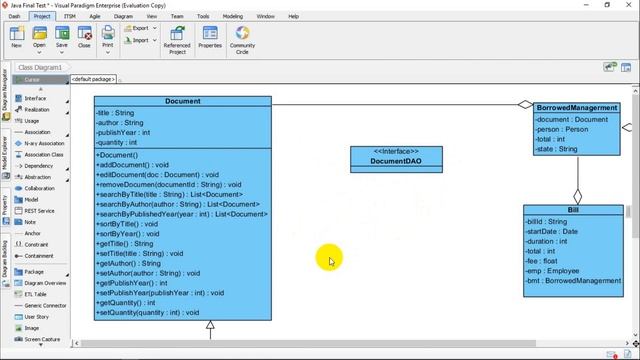Select the Association tool
640x360 pixels.
pyautogui.click(x=37, y=132)
